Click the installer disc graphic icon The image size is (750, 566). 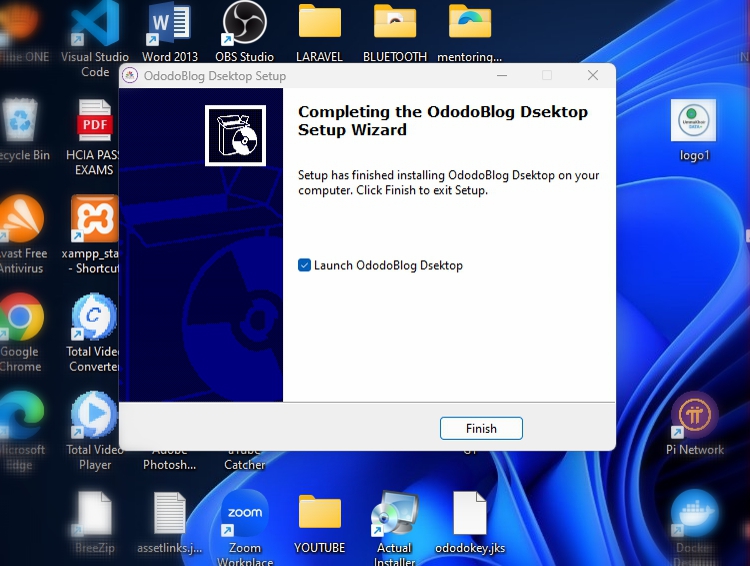point(235,135)
